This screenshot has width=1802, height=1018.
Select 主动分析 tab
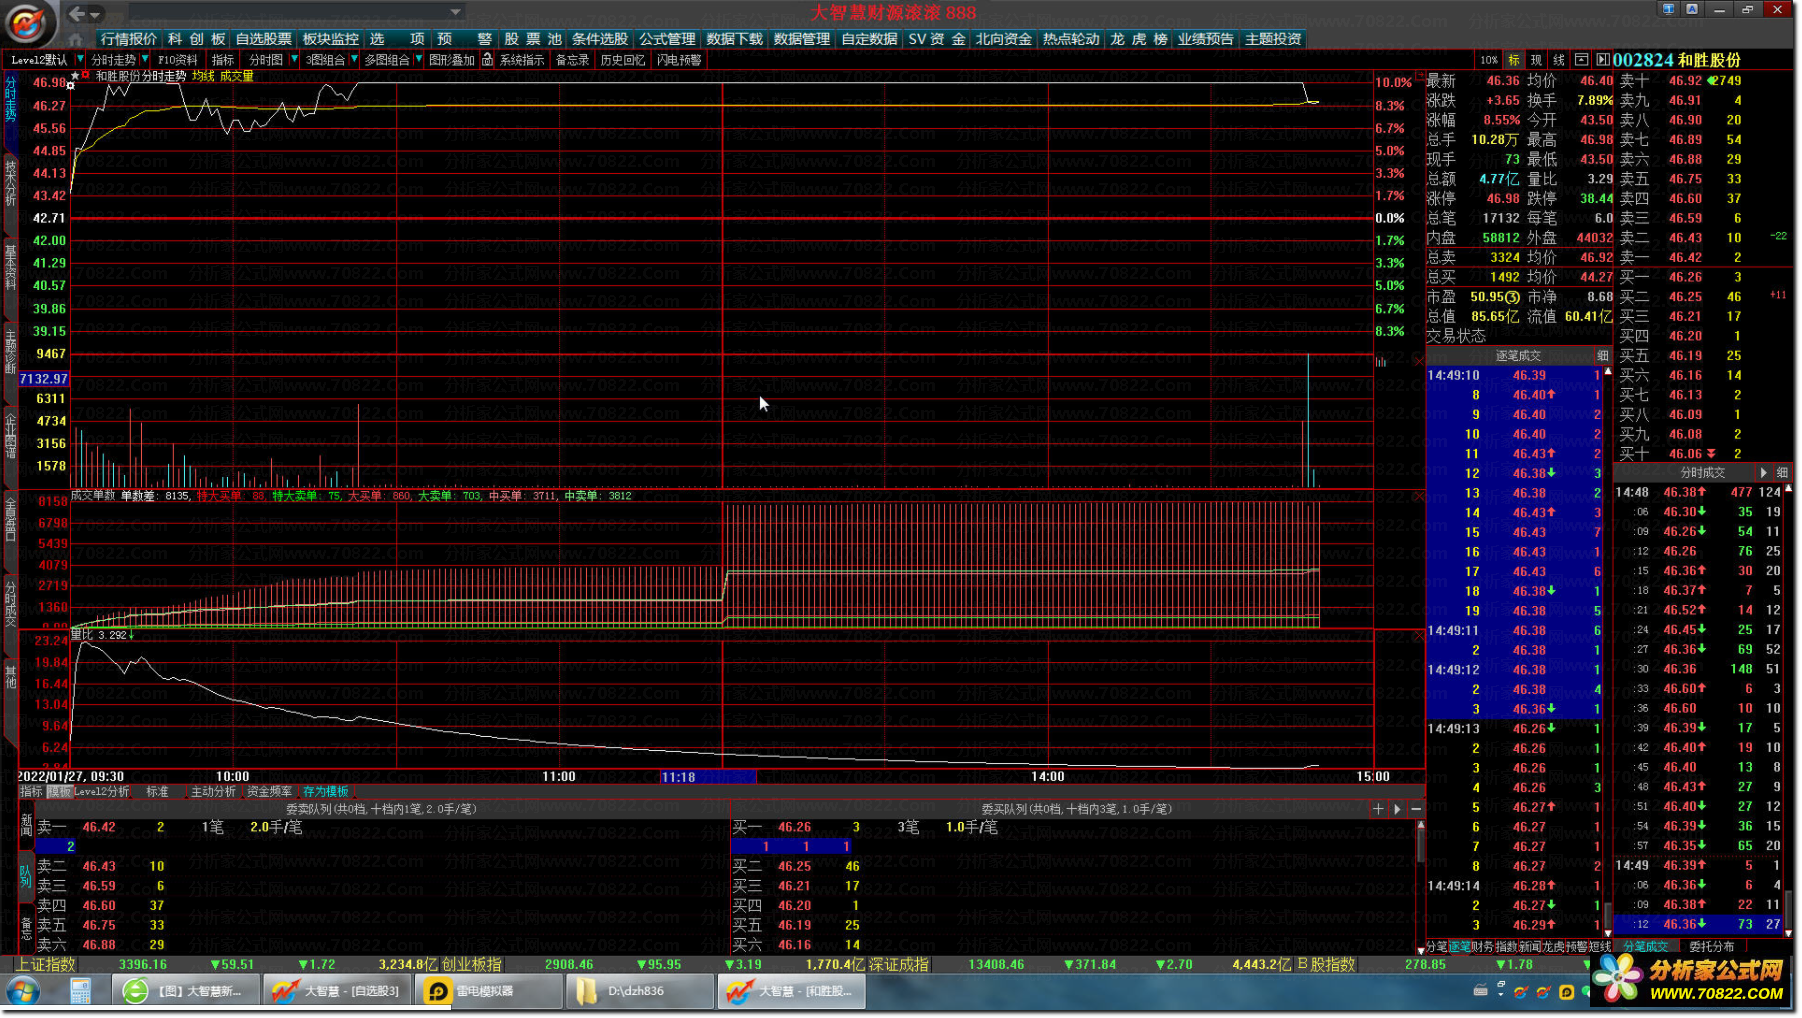click(213, 792)
